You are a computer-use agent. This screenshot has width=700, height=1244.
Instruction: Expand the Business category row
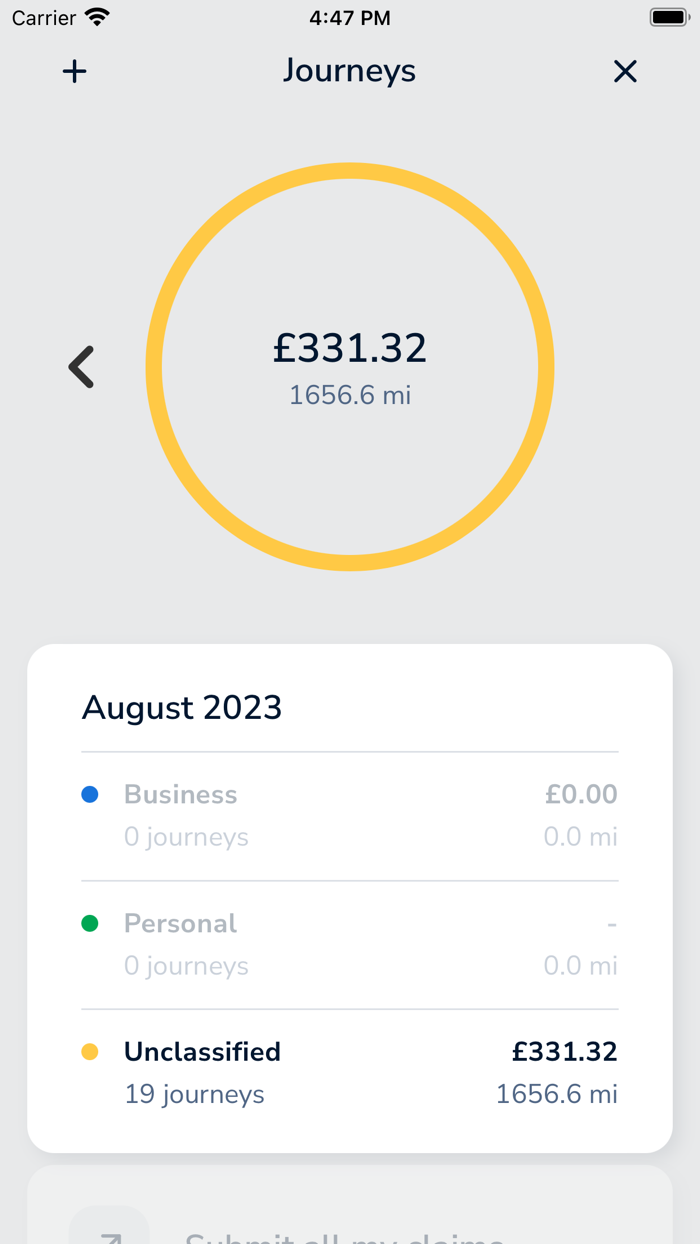pyautogui.click(x=350, y=814)
